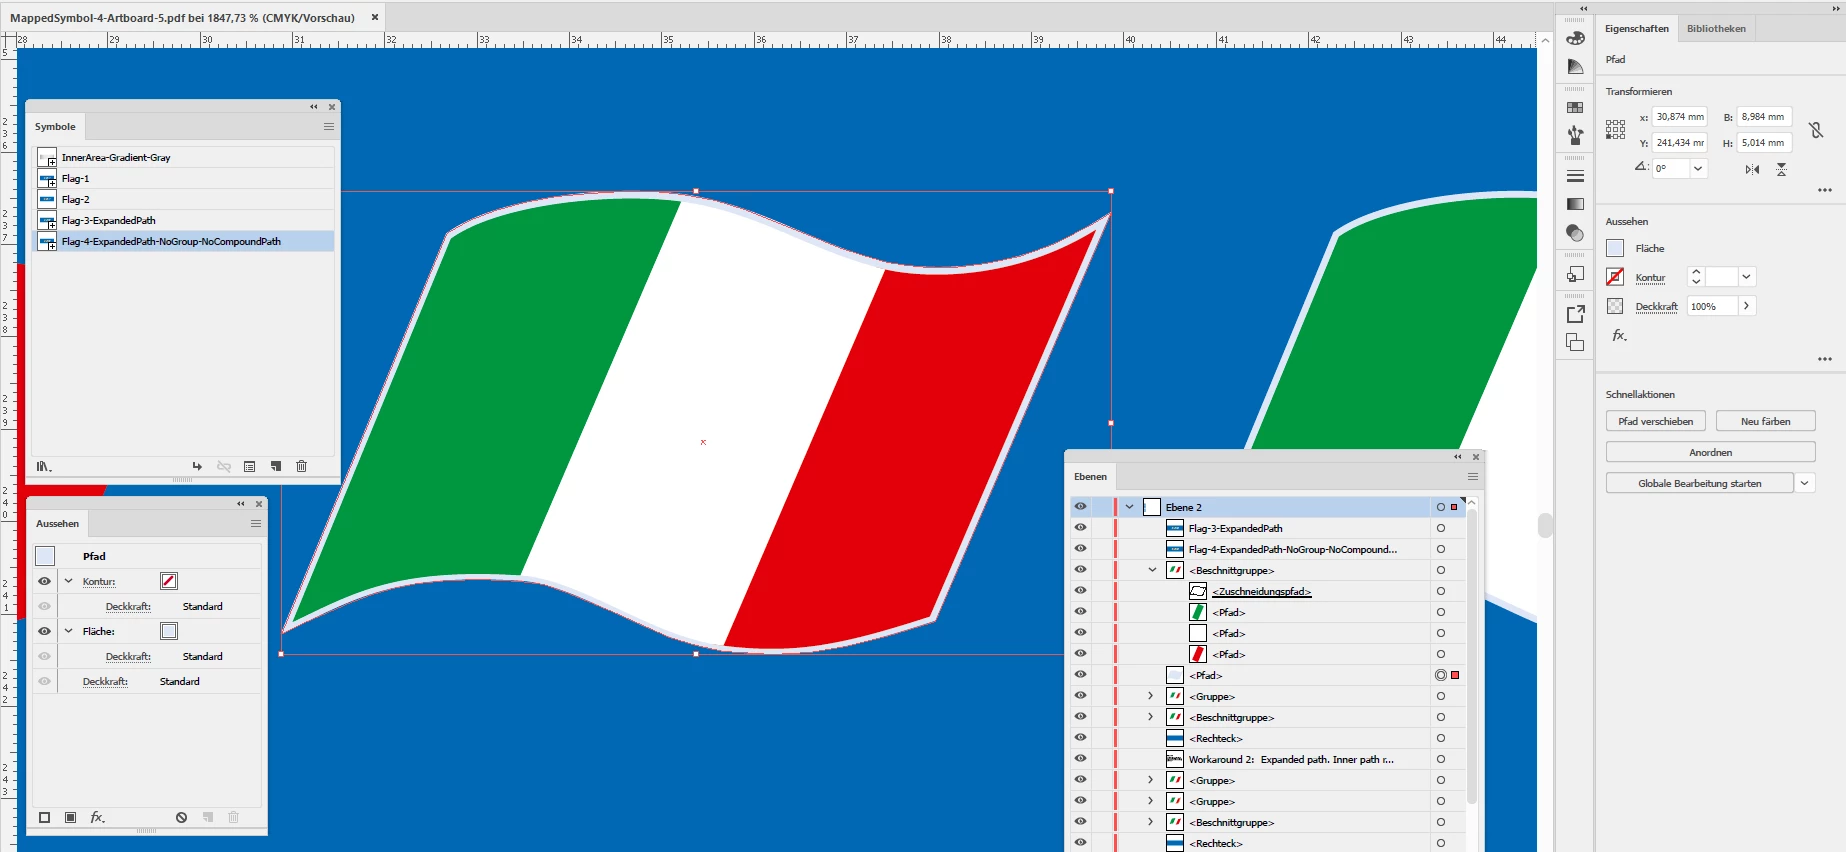Open Symbole panel menu
Viewport: 1846px width, 852px height.
pos(328,127)
